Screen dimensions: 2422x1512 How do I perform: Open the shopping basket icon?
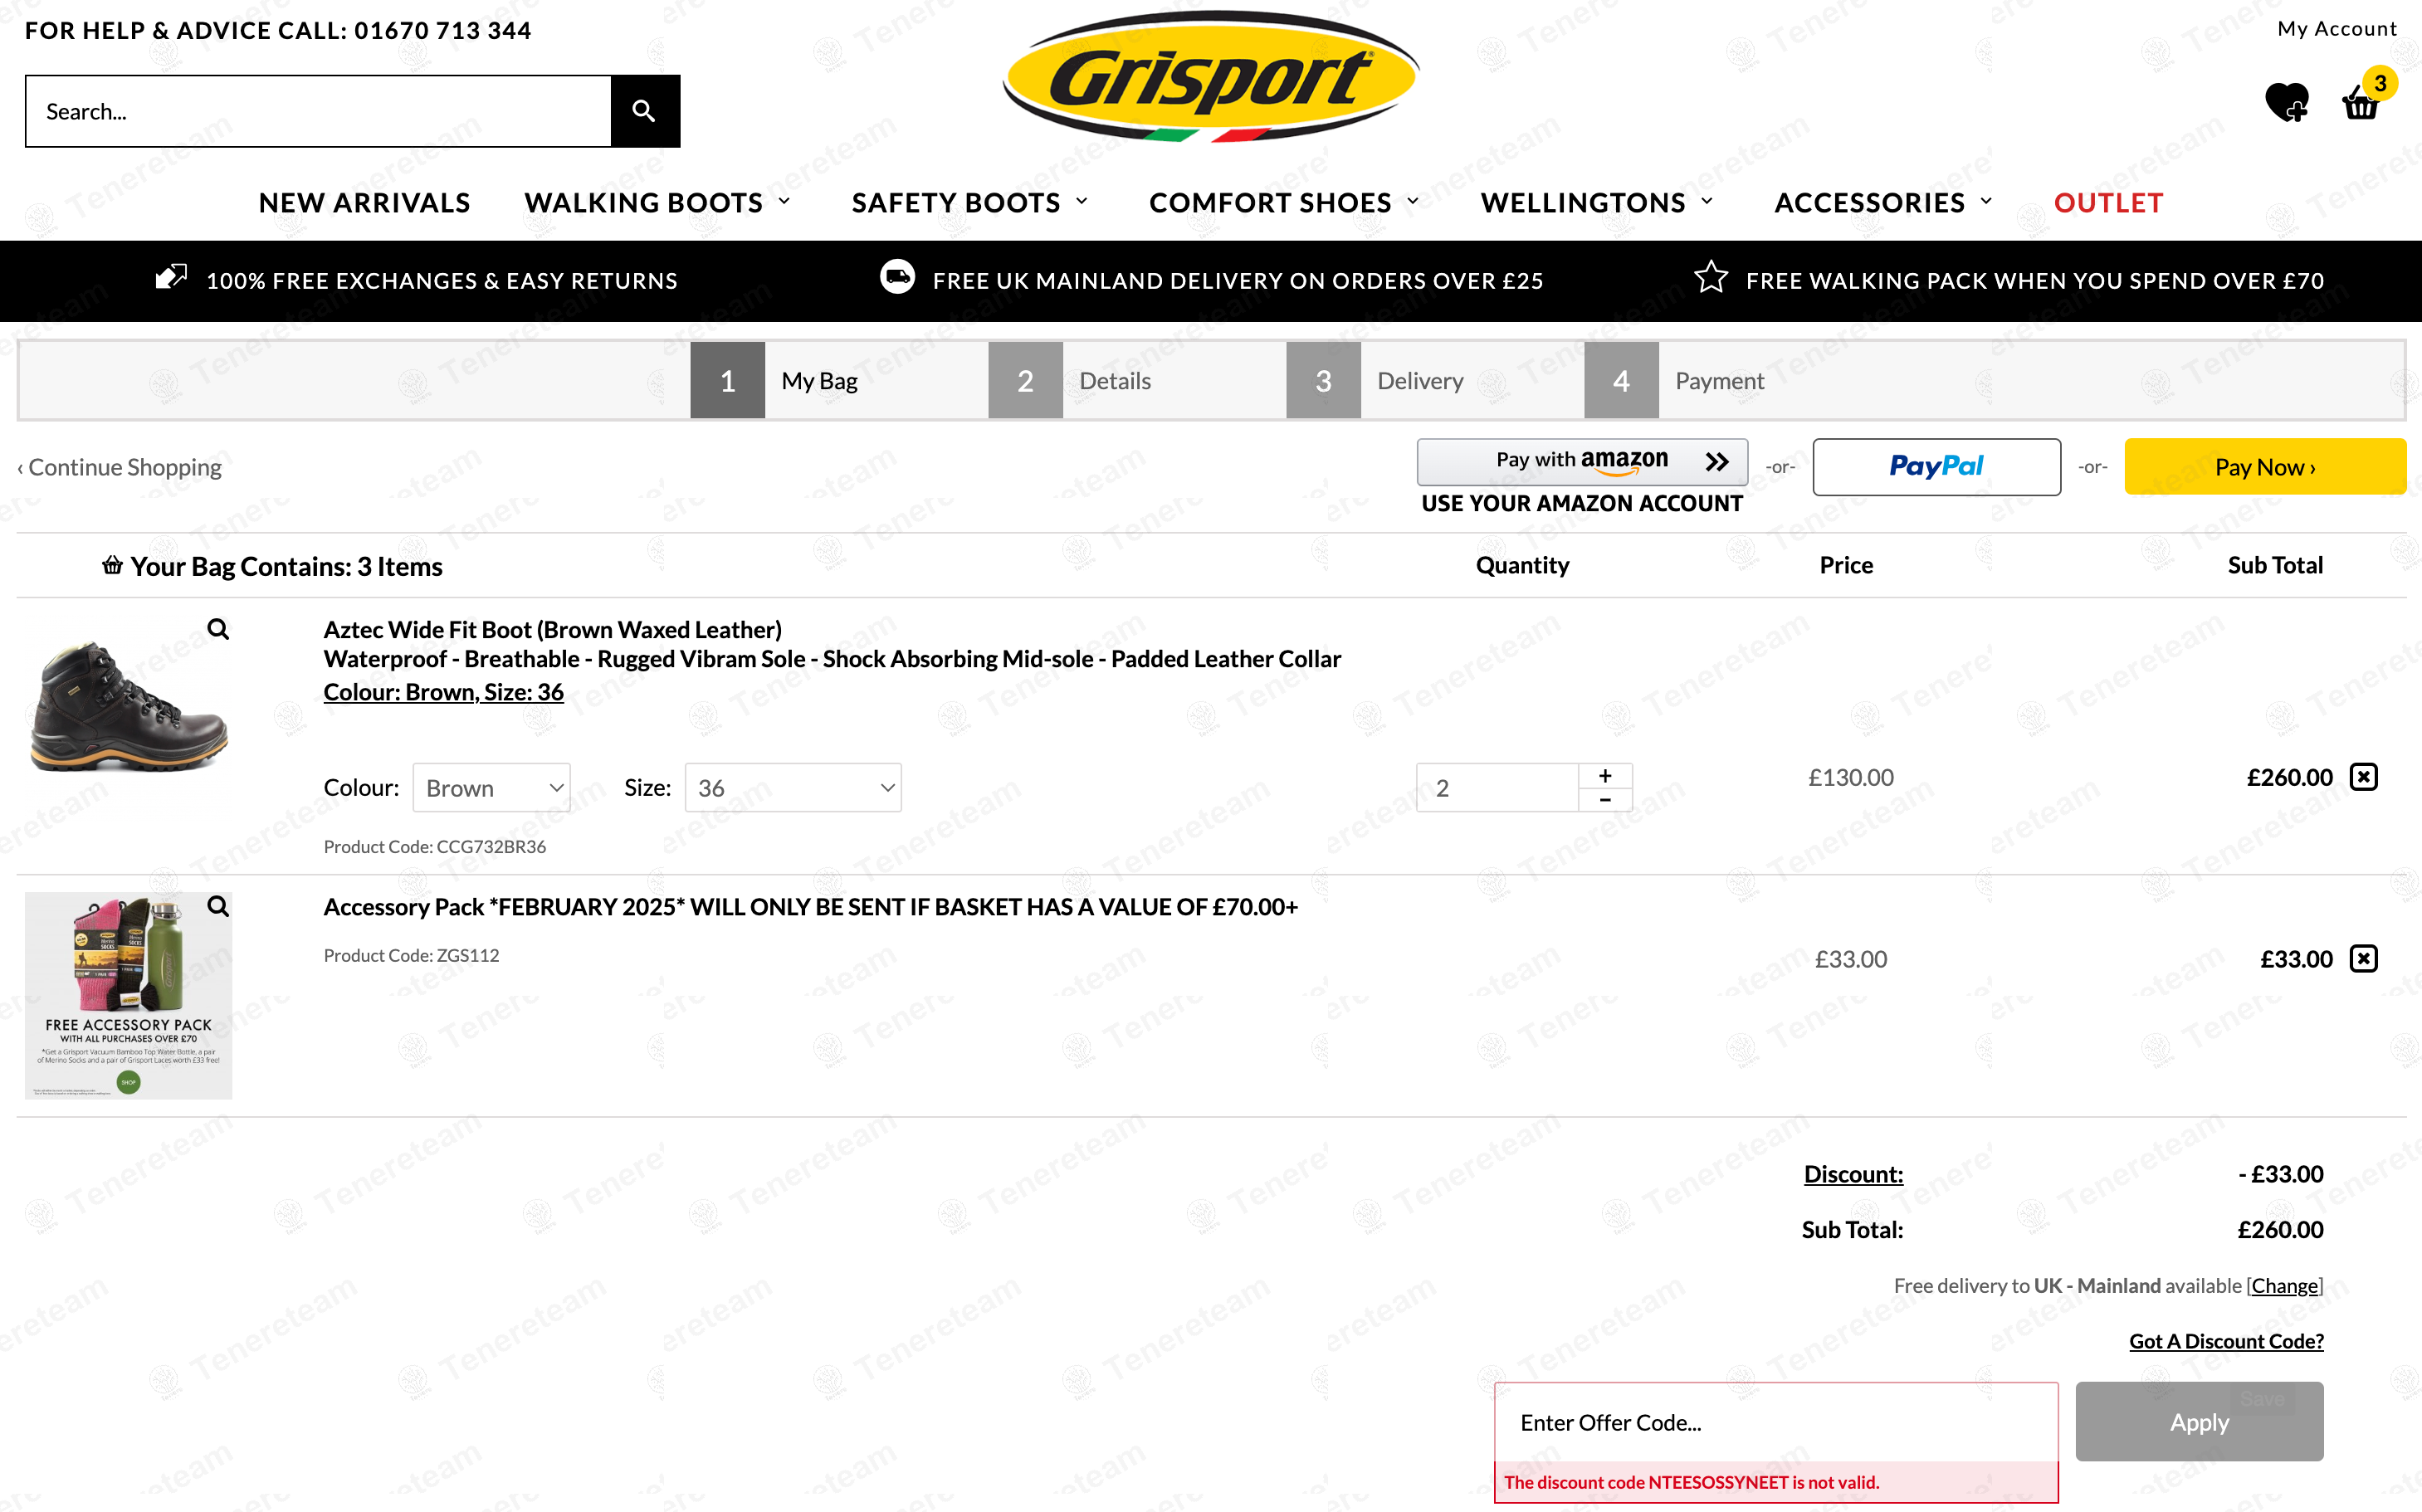point(2361,102)
